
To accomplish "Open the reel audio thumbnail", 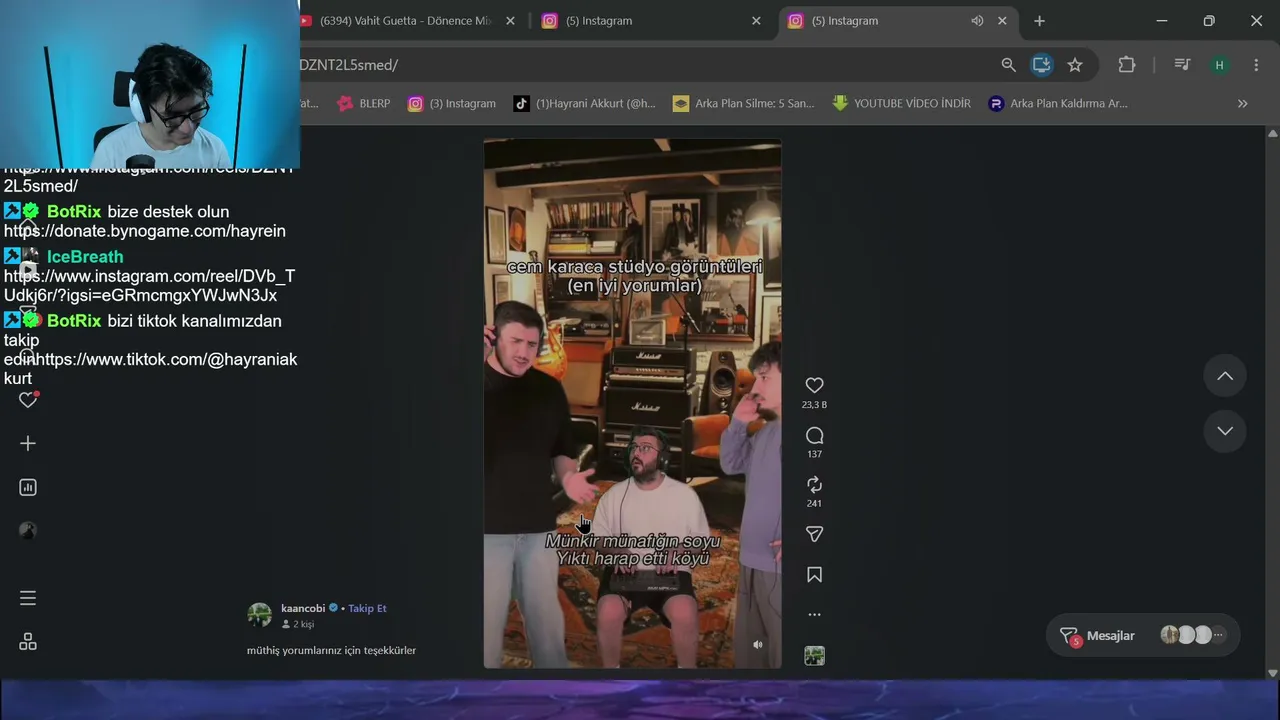I will pos(814,656).
